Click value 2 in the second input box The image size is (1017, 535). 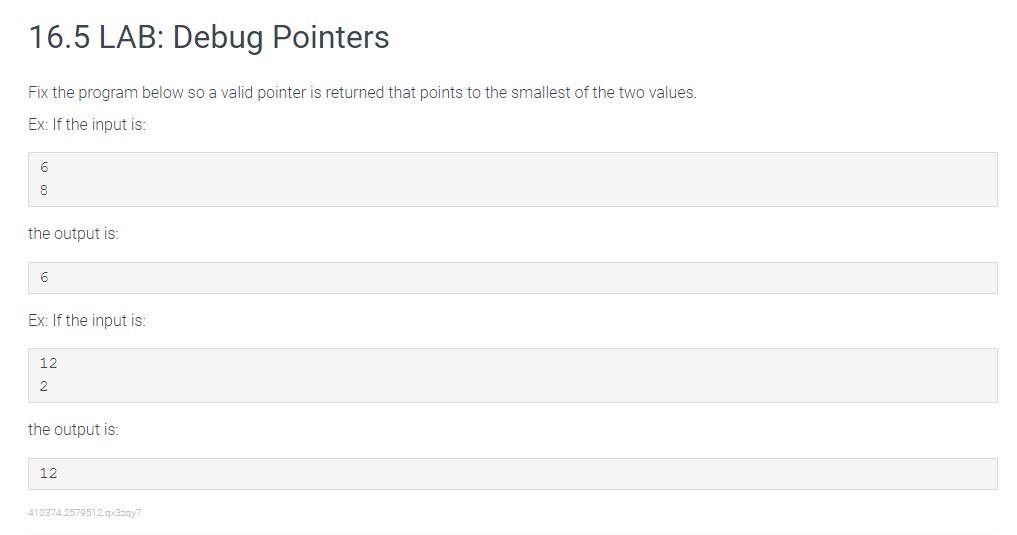pos(44,386)
